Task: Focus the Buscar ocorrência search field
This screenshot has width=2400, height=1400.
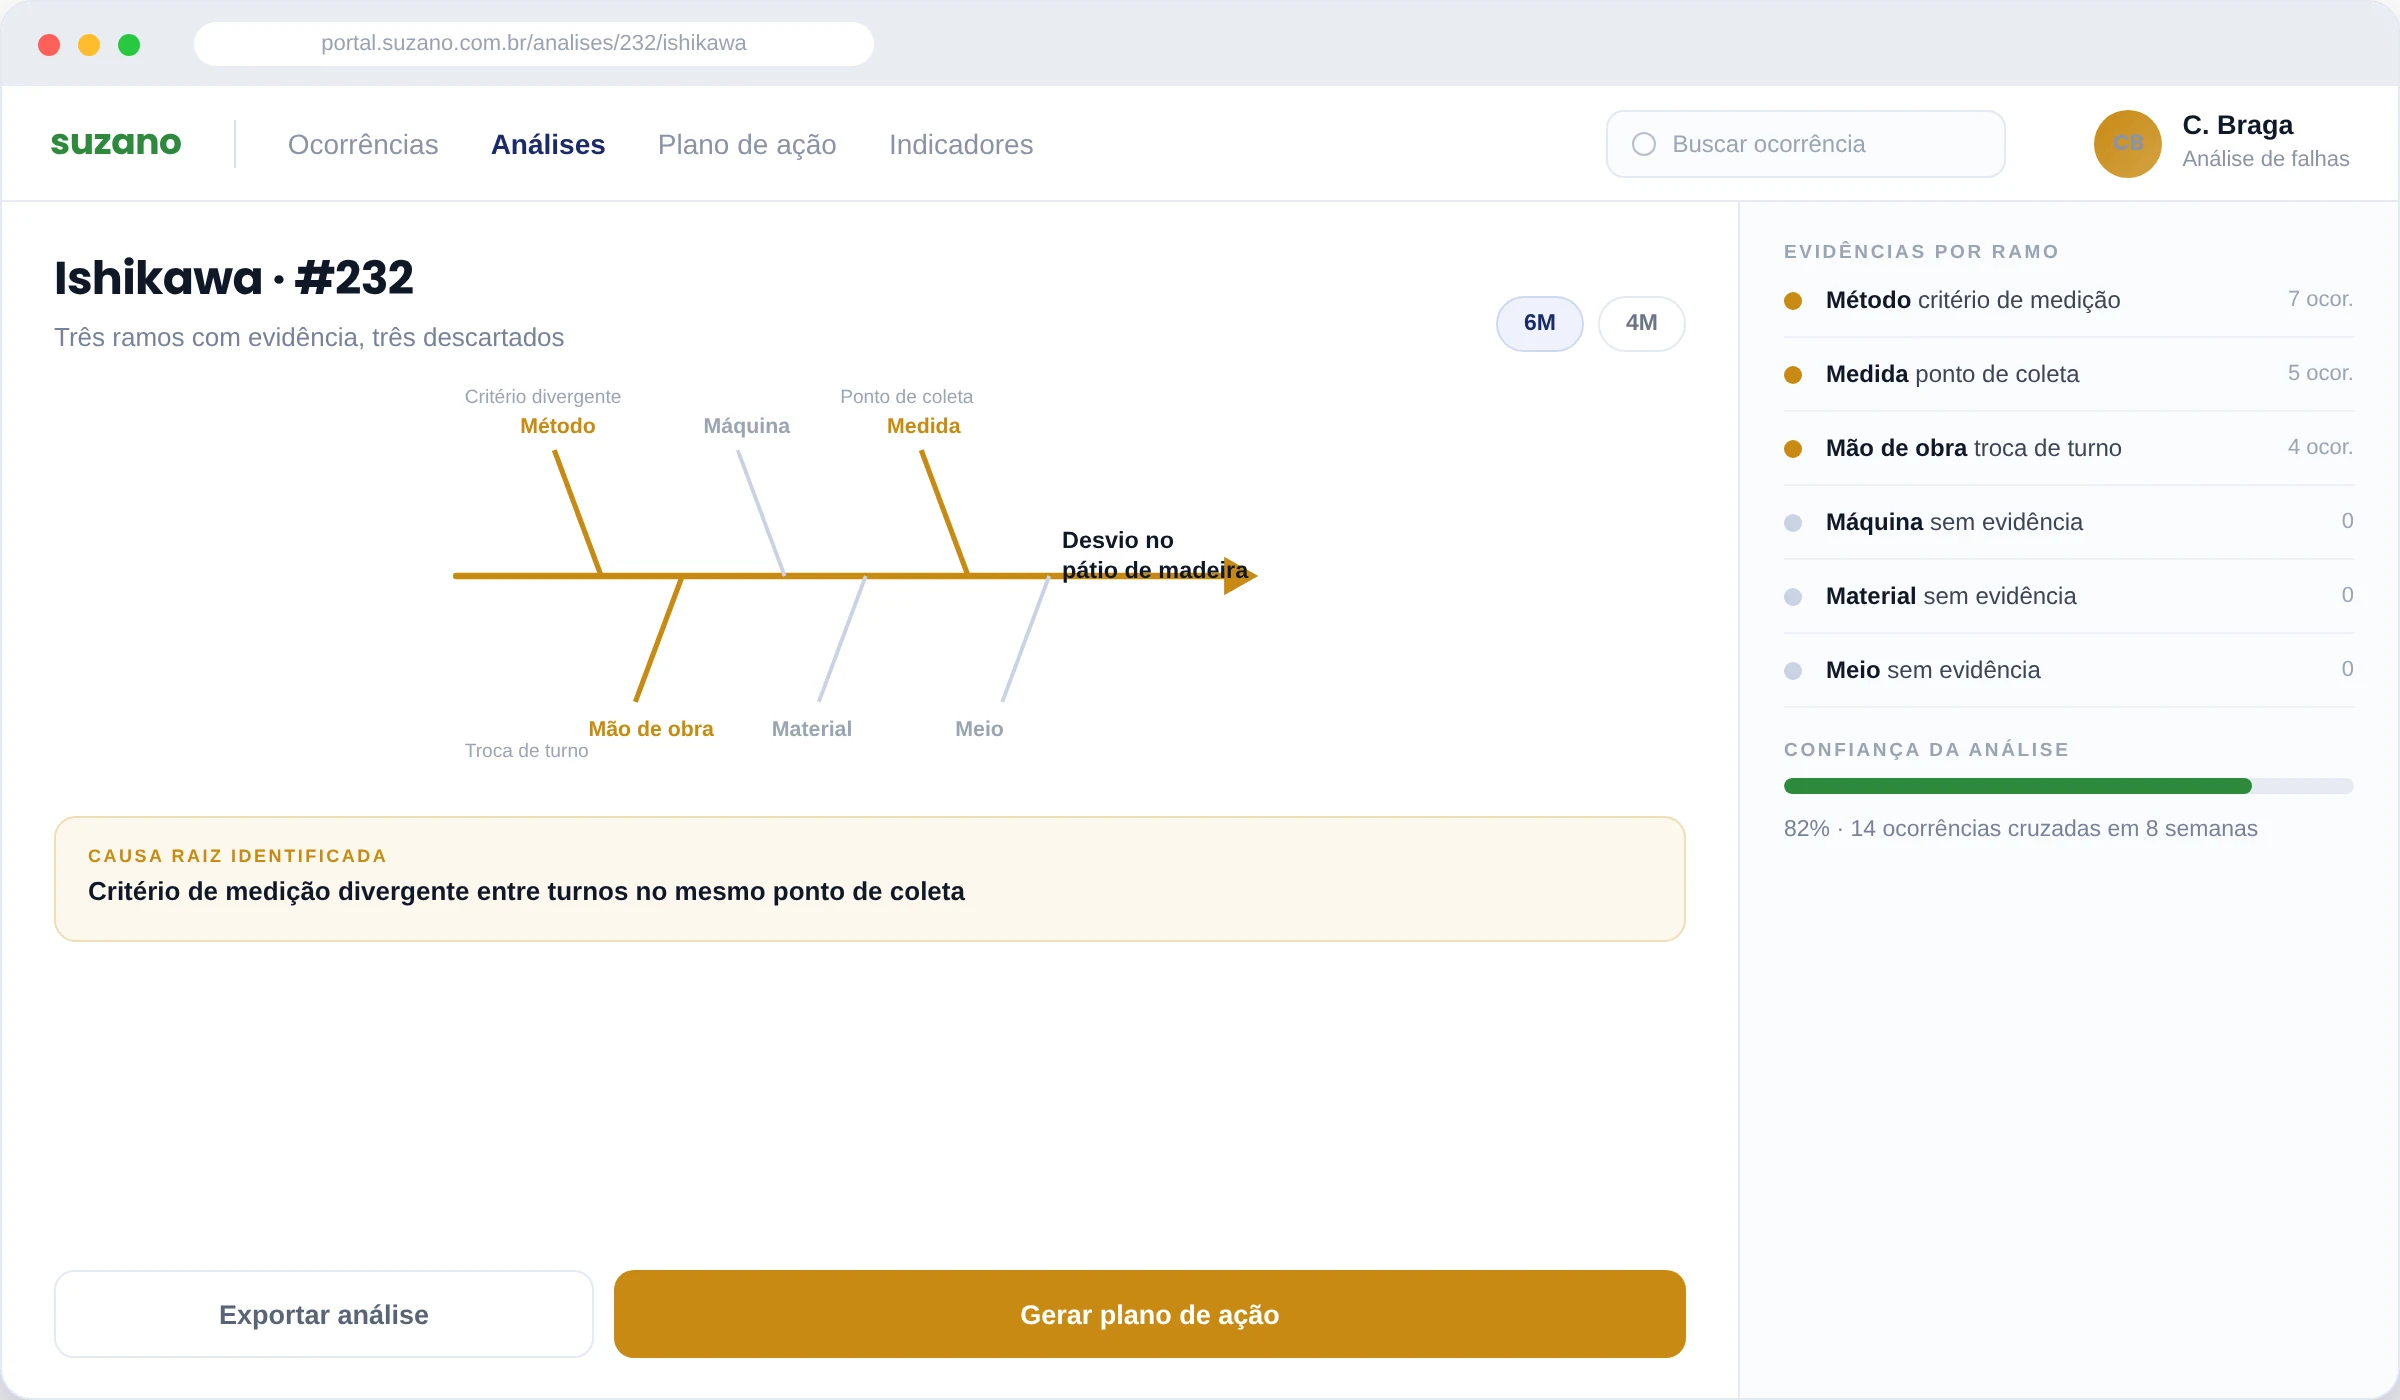Action: click(1806, 144)
